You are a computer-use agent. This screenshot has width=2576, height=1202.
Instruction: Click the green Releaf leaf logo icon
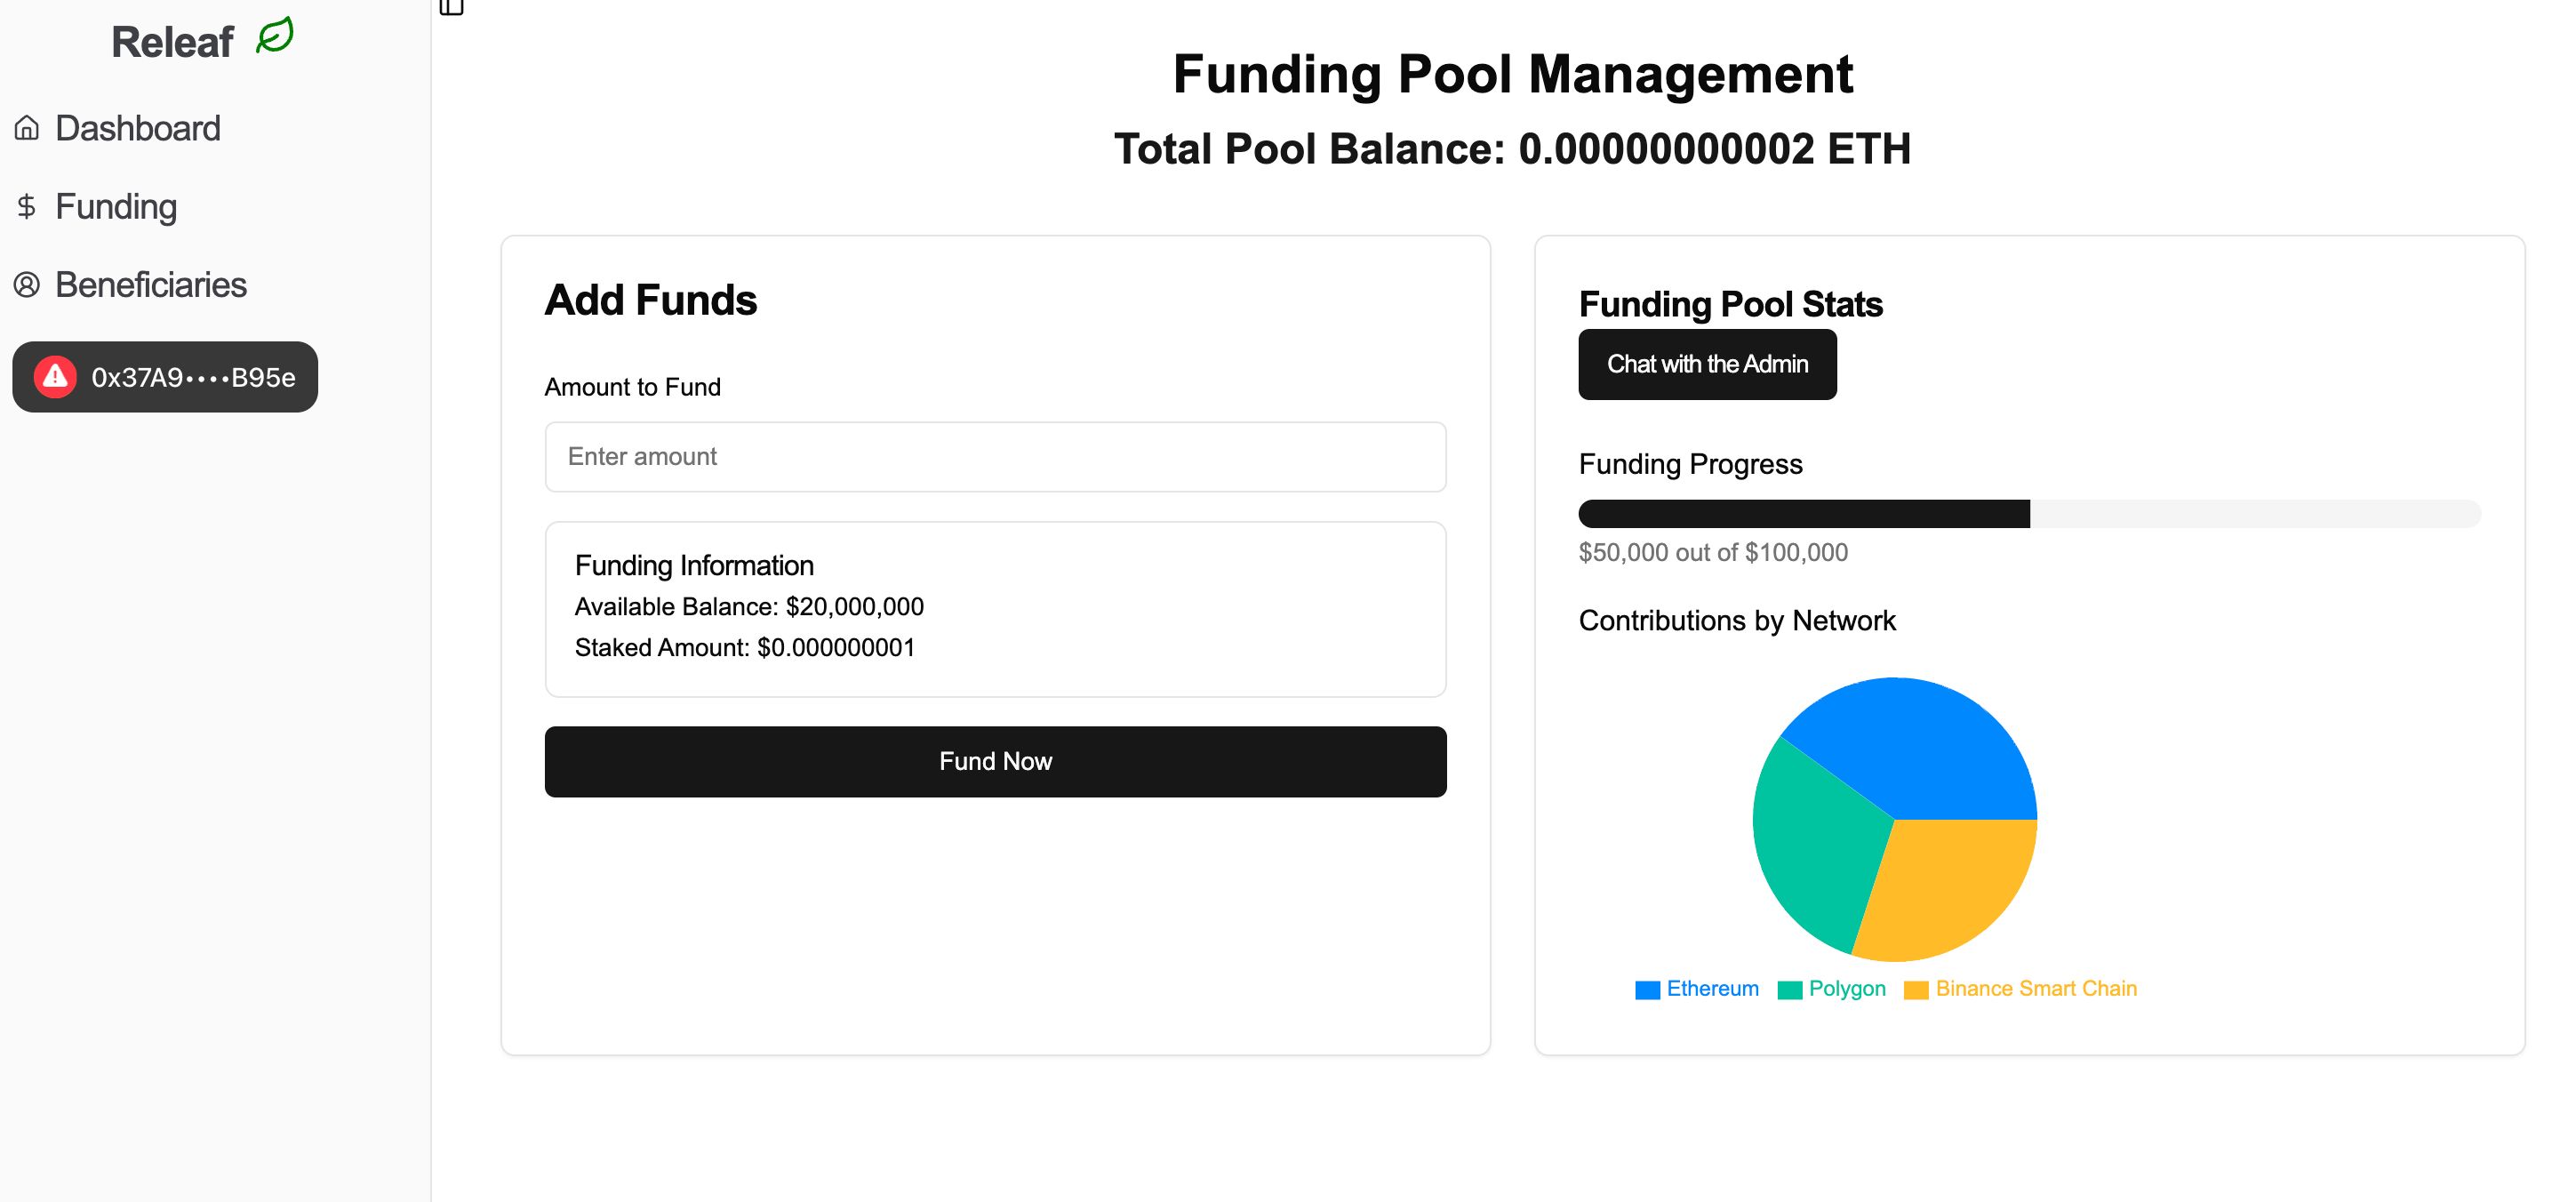pos(274,36)
